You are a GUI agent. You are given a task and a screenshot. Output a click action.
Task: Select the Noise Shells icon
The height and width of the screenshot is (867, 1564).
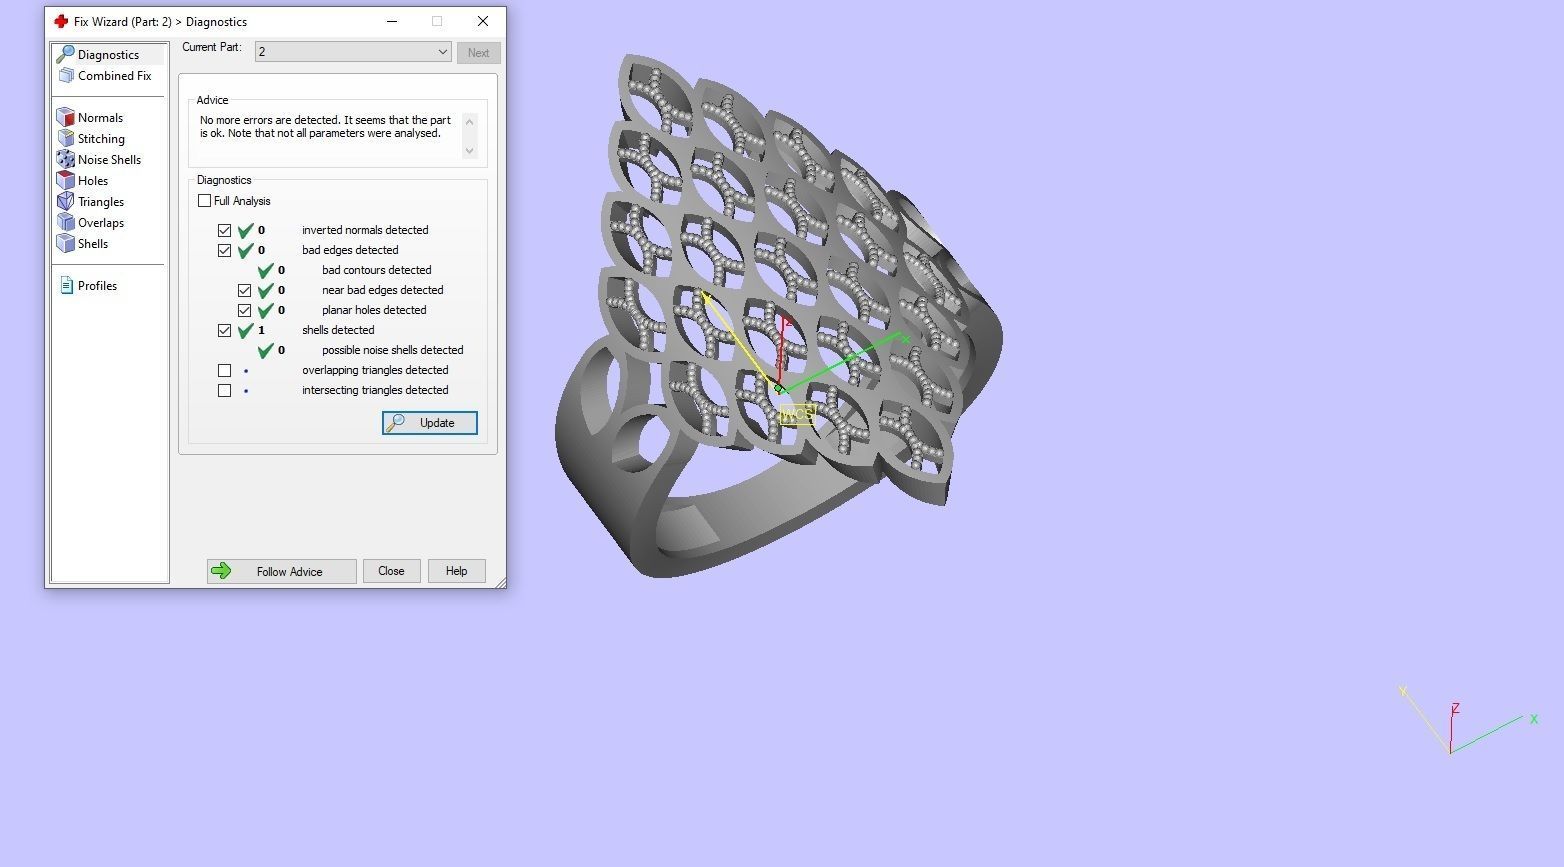pyautogui.click(x=66, y=159)
